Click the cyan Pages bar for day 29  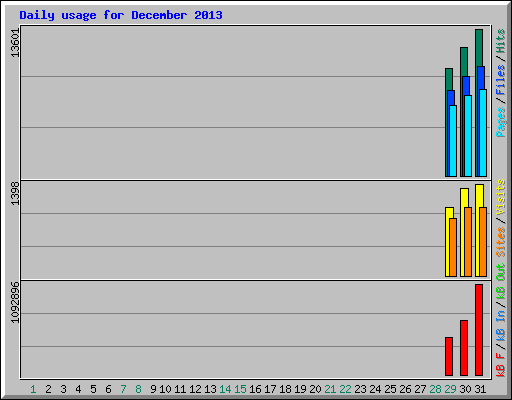tap(453, 141)
